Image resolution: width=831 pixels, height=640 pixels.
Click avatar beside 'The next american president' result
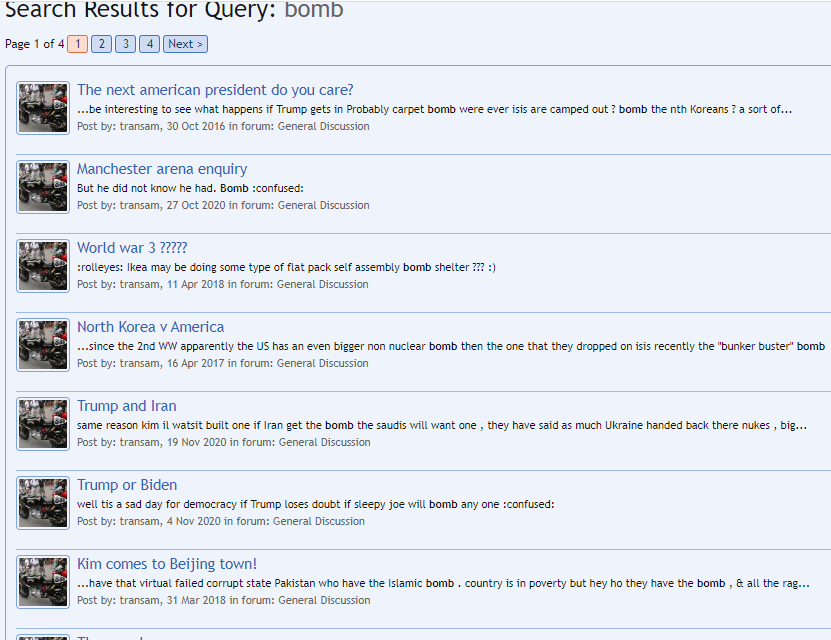(x=43, y=108)
